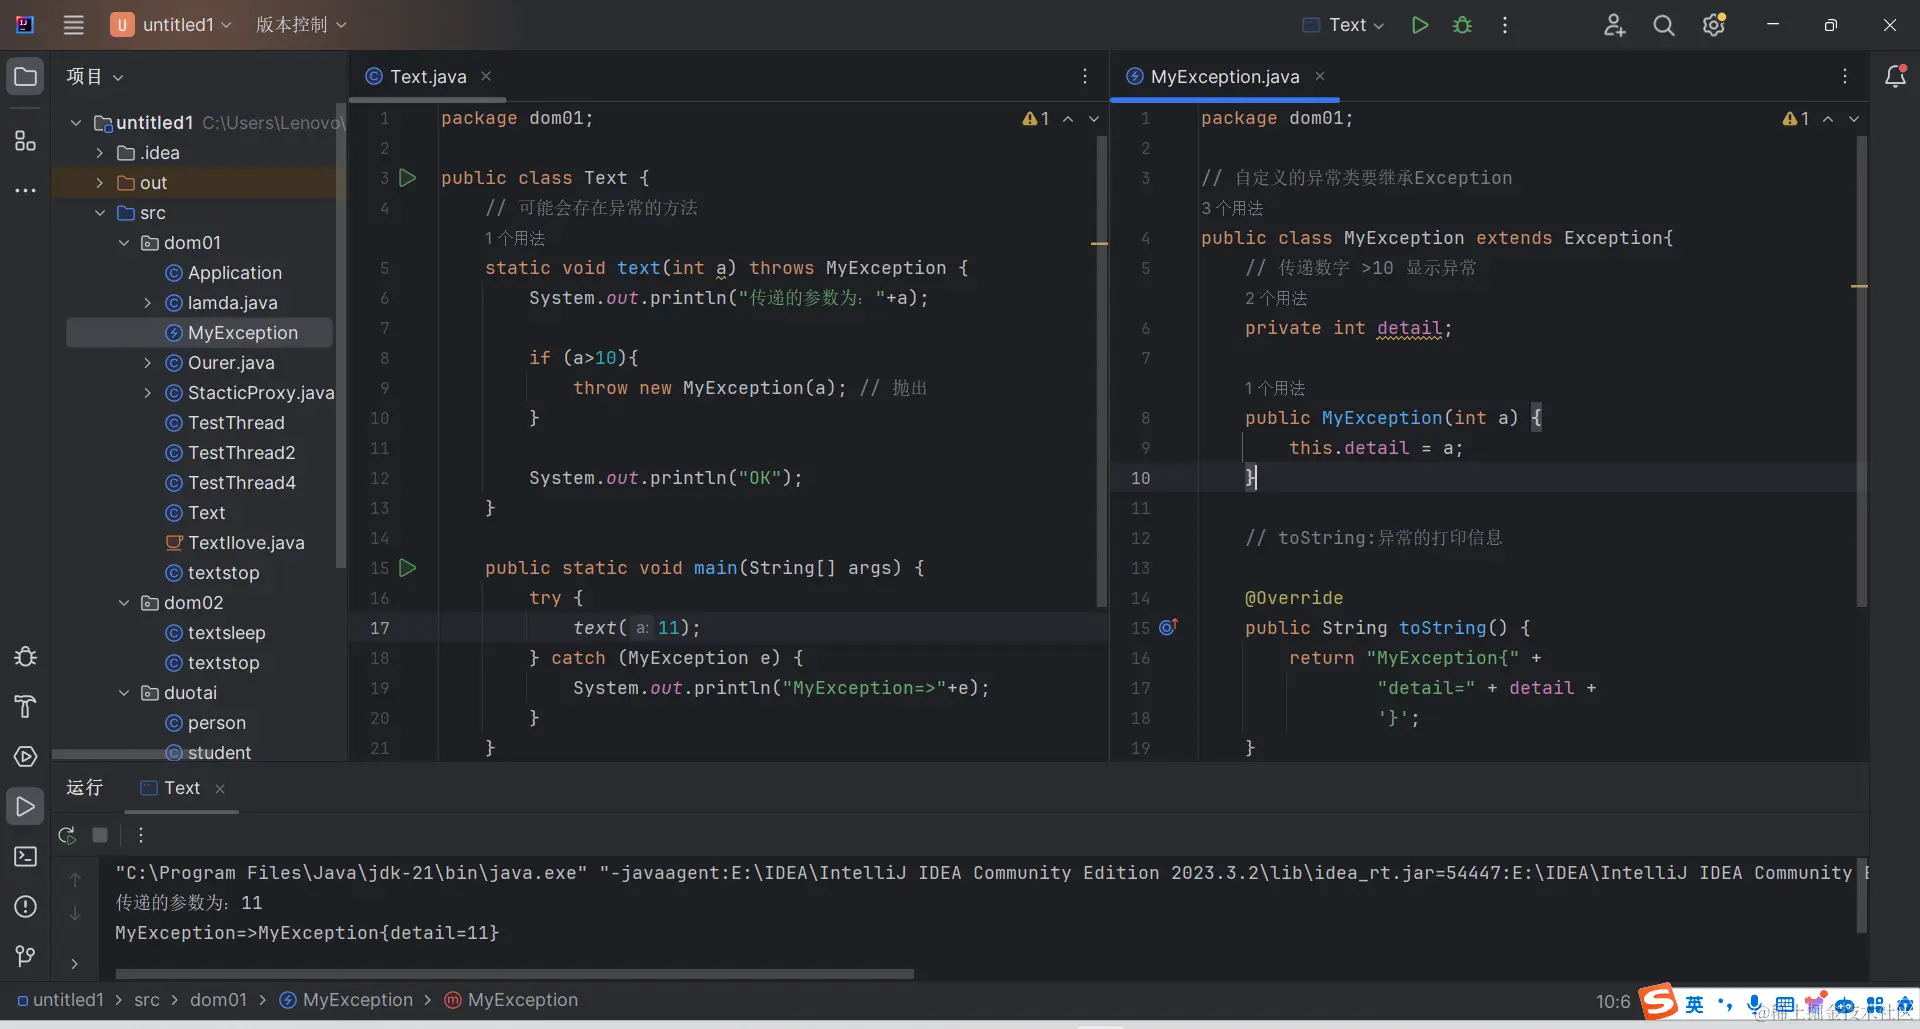Open Search Everywhere magnifier
This screenshot has height=1029, width=1920.
tap(1664, 25)
